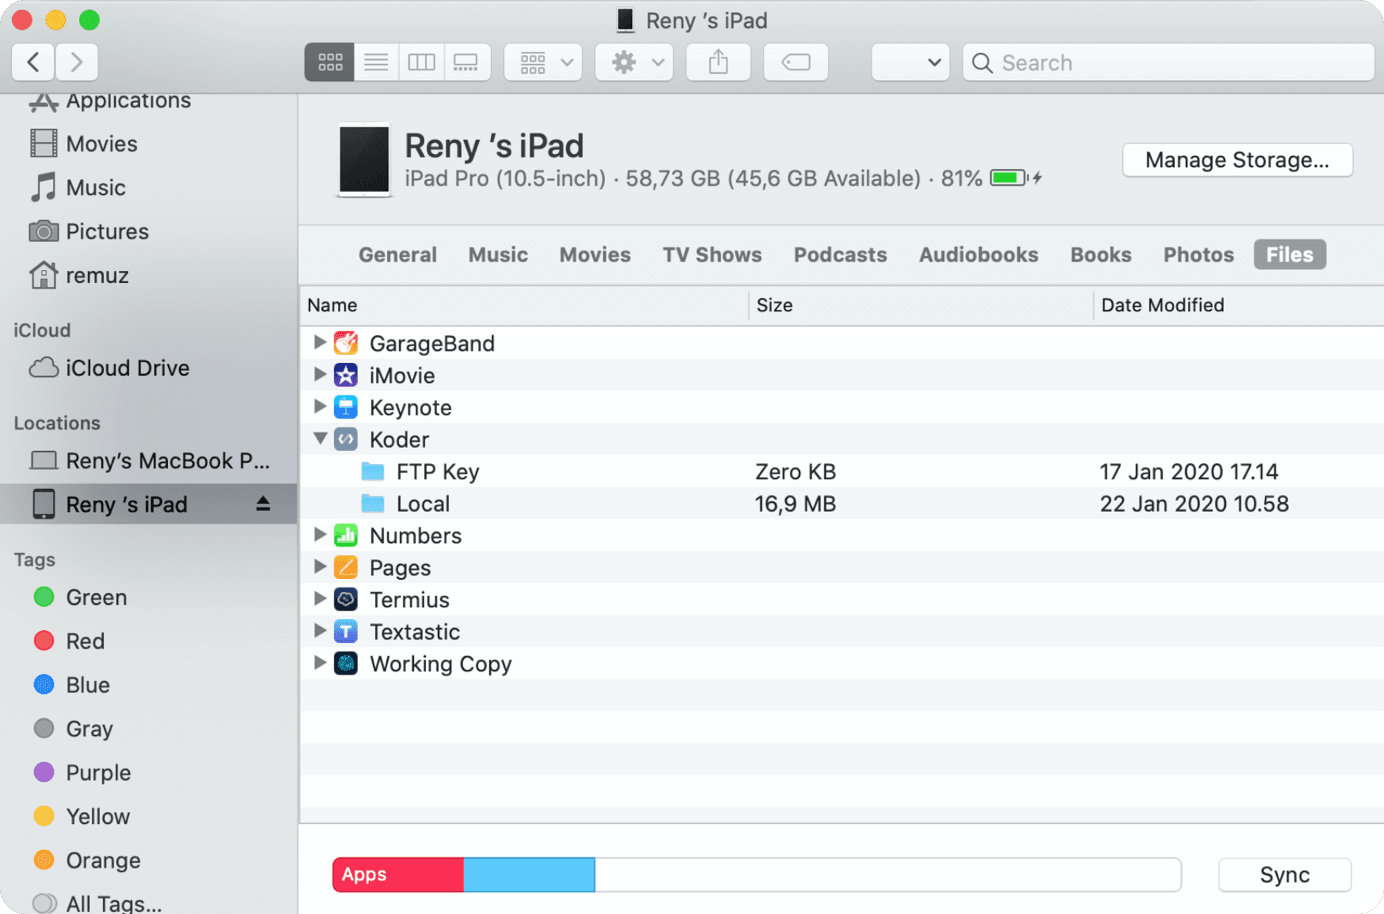Switch to the Photos tab
This screenshot has height=914, width=1384.
(1198, 255)
